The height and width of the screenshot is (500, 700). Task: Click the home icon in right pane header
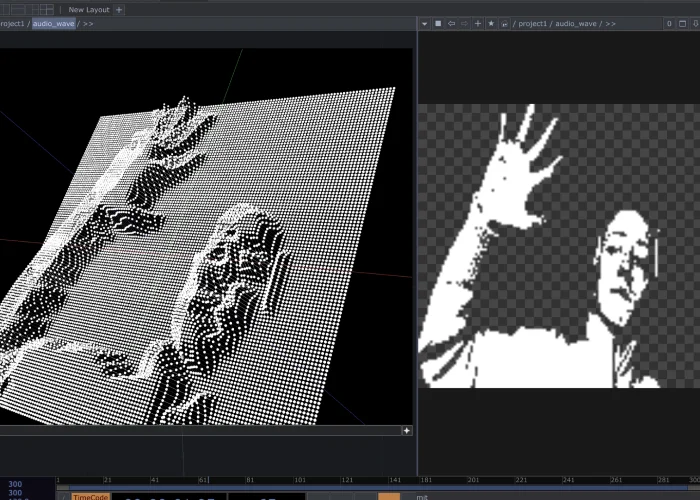(504, 24)
